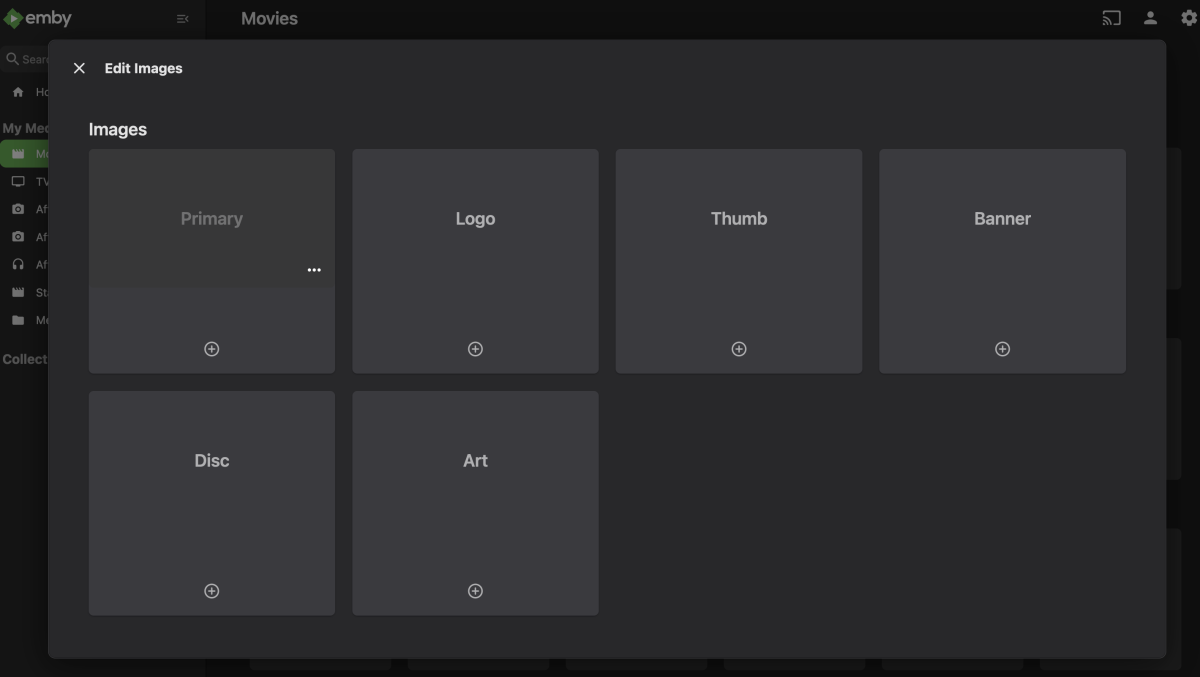Select the folder media icon in sidebar
The image size is (1200, 677).
[x=19, y=319]
